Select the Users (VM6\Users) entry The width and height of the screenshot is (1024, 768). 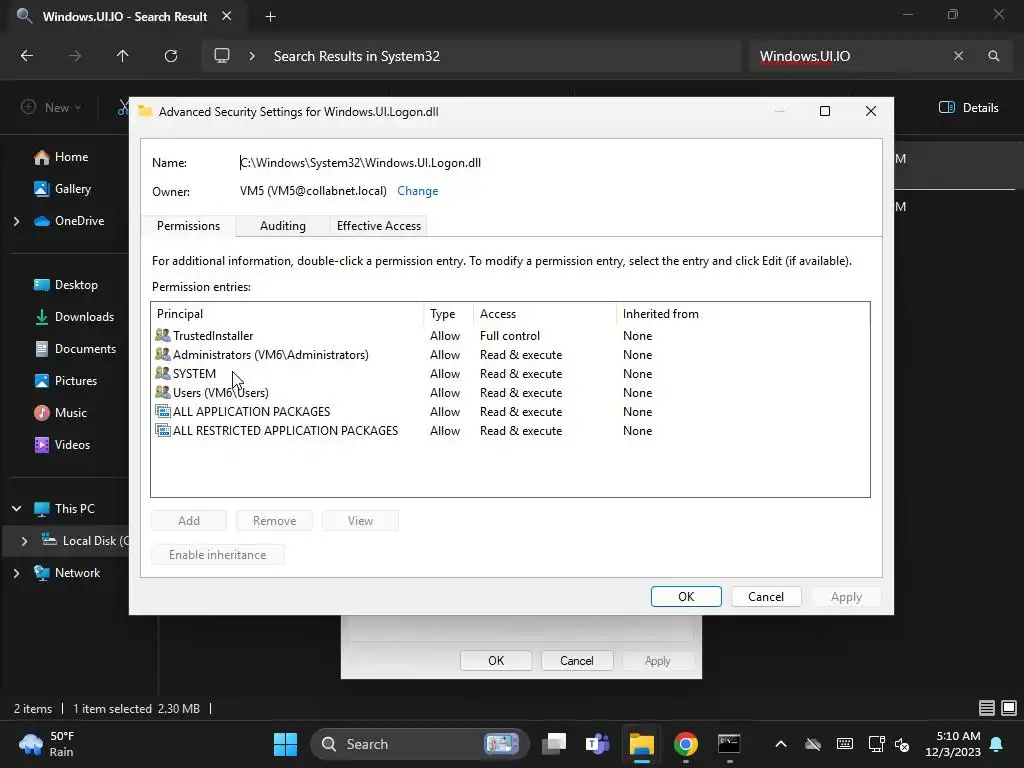(x=509, y=392)
